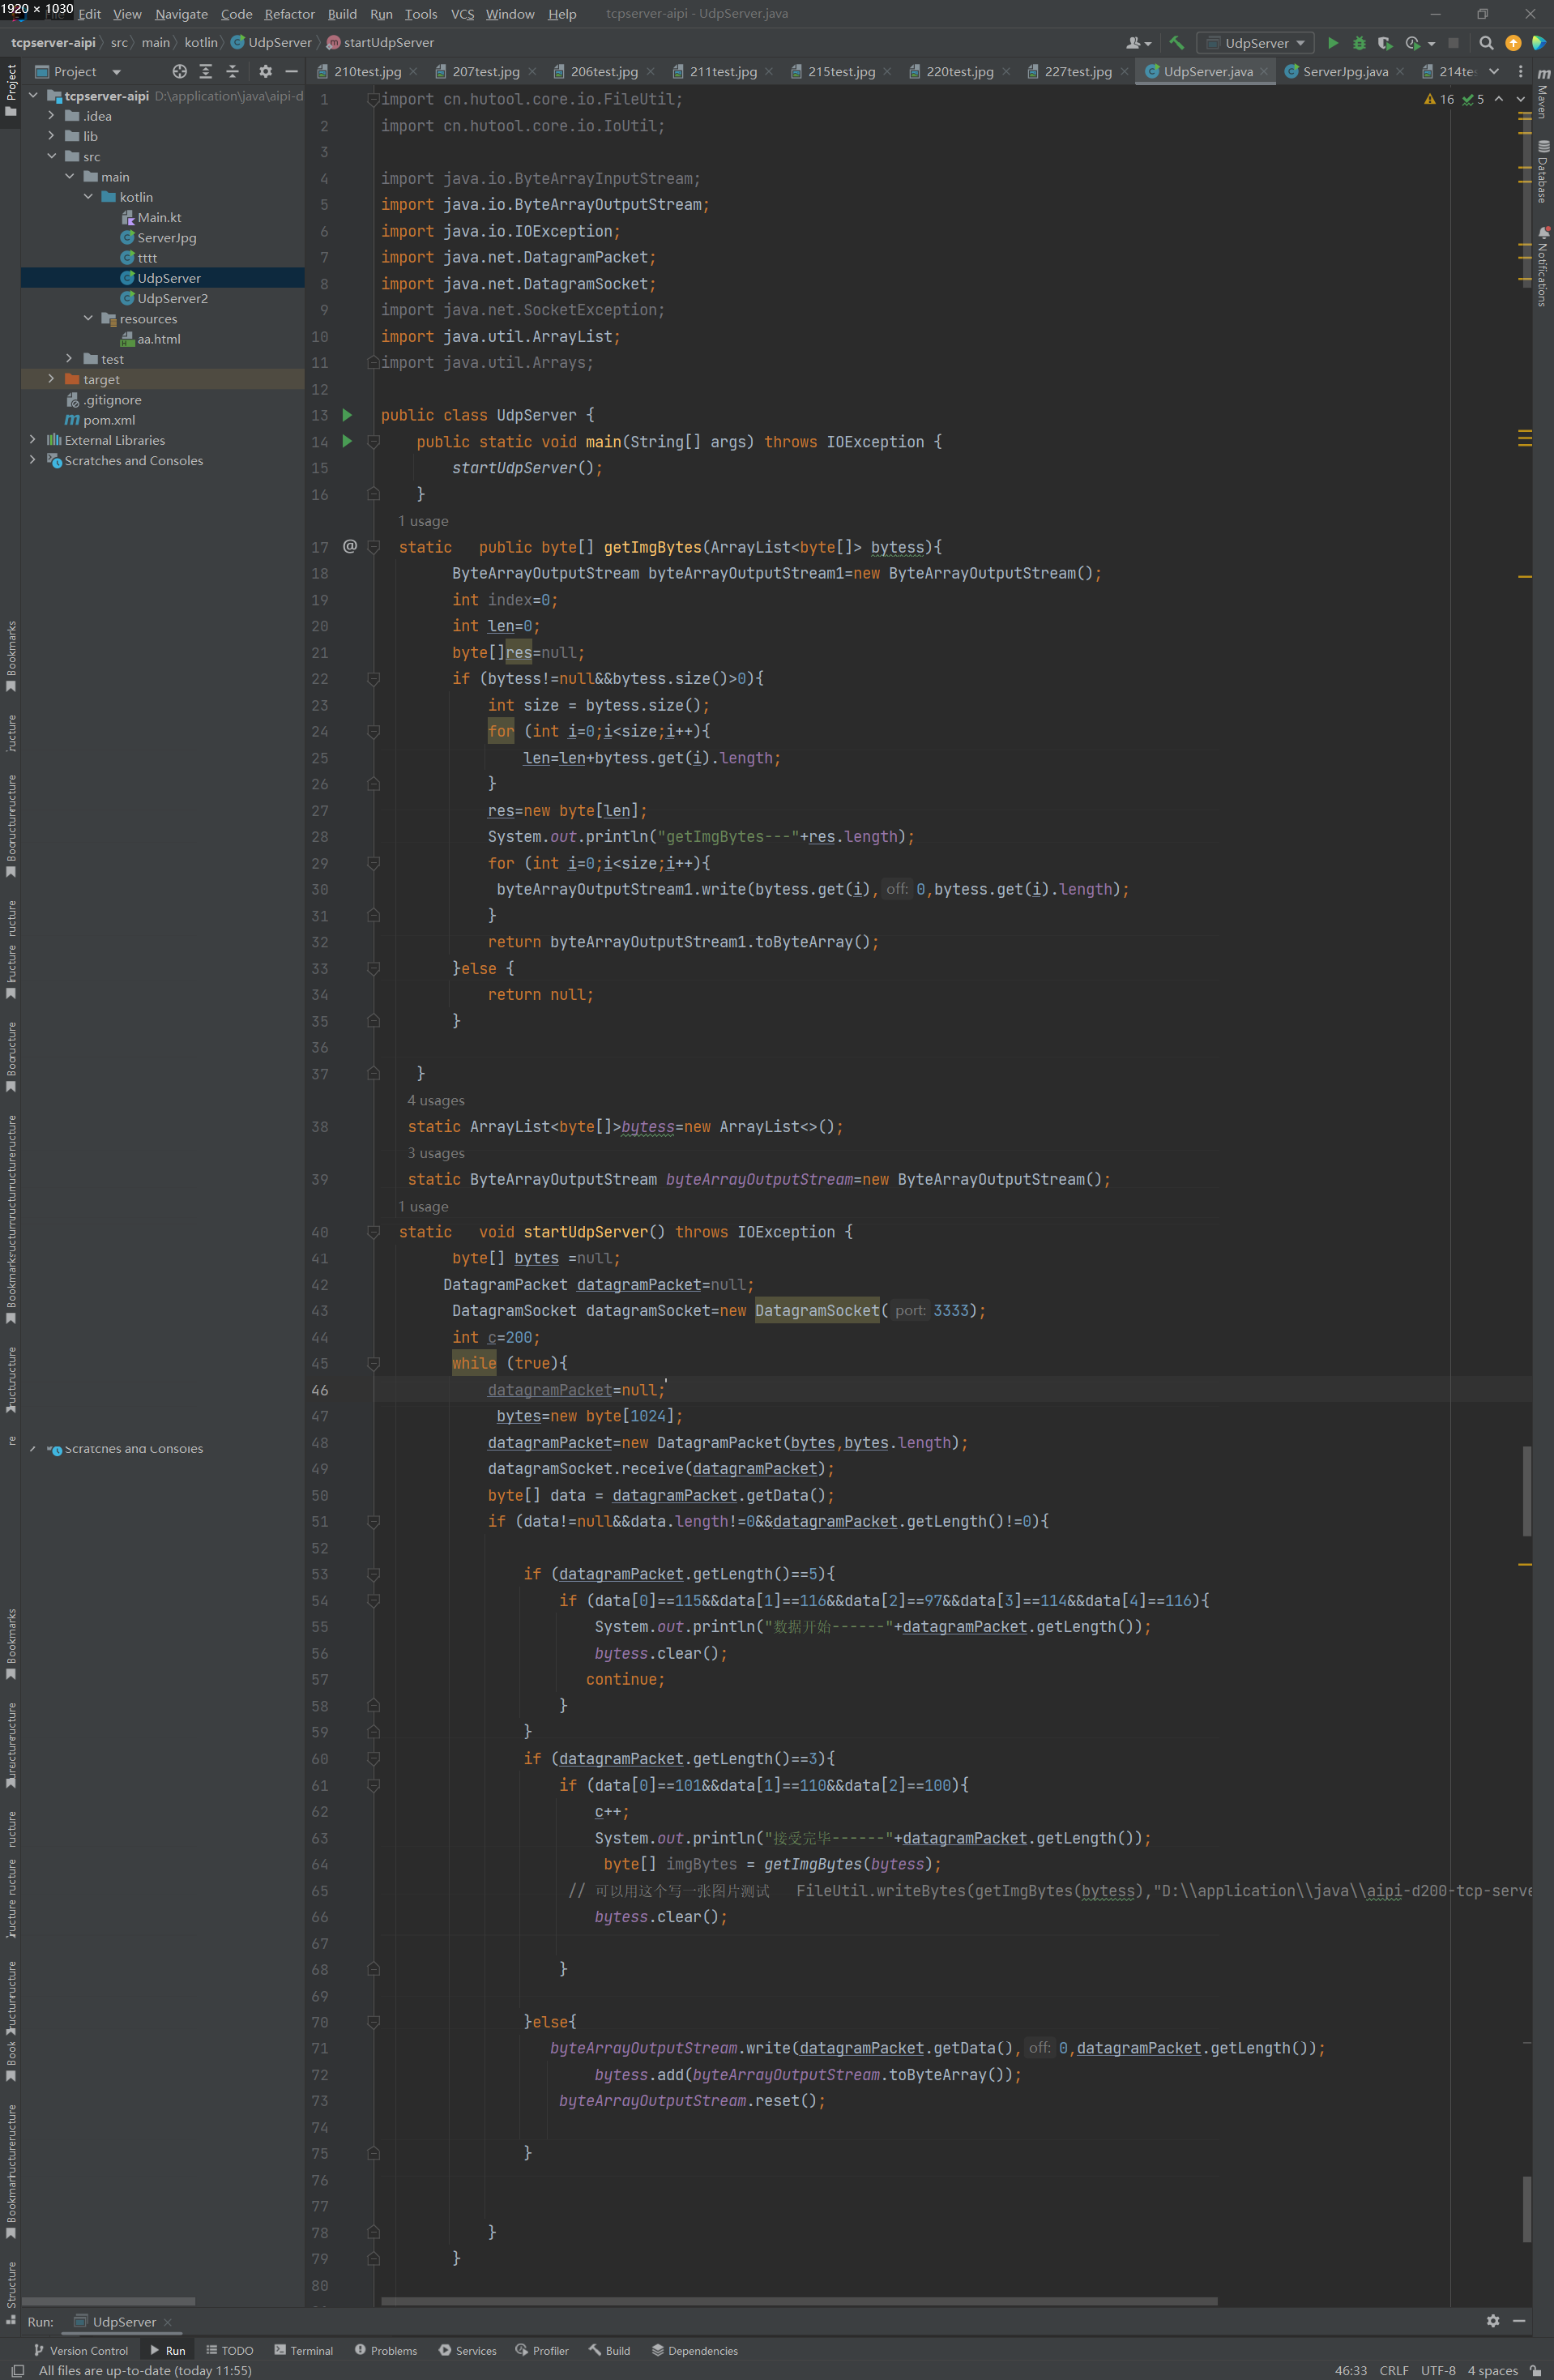1554x2380 pixels.
Task: Expand the lib folder
Action: point(51,136)
